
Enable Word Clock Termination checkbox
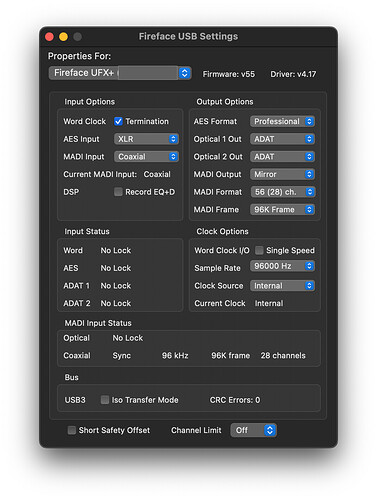pos(118,121)
